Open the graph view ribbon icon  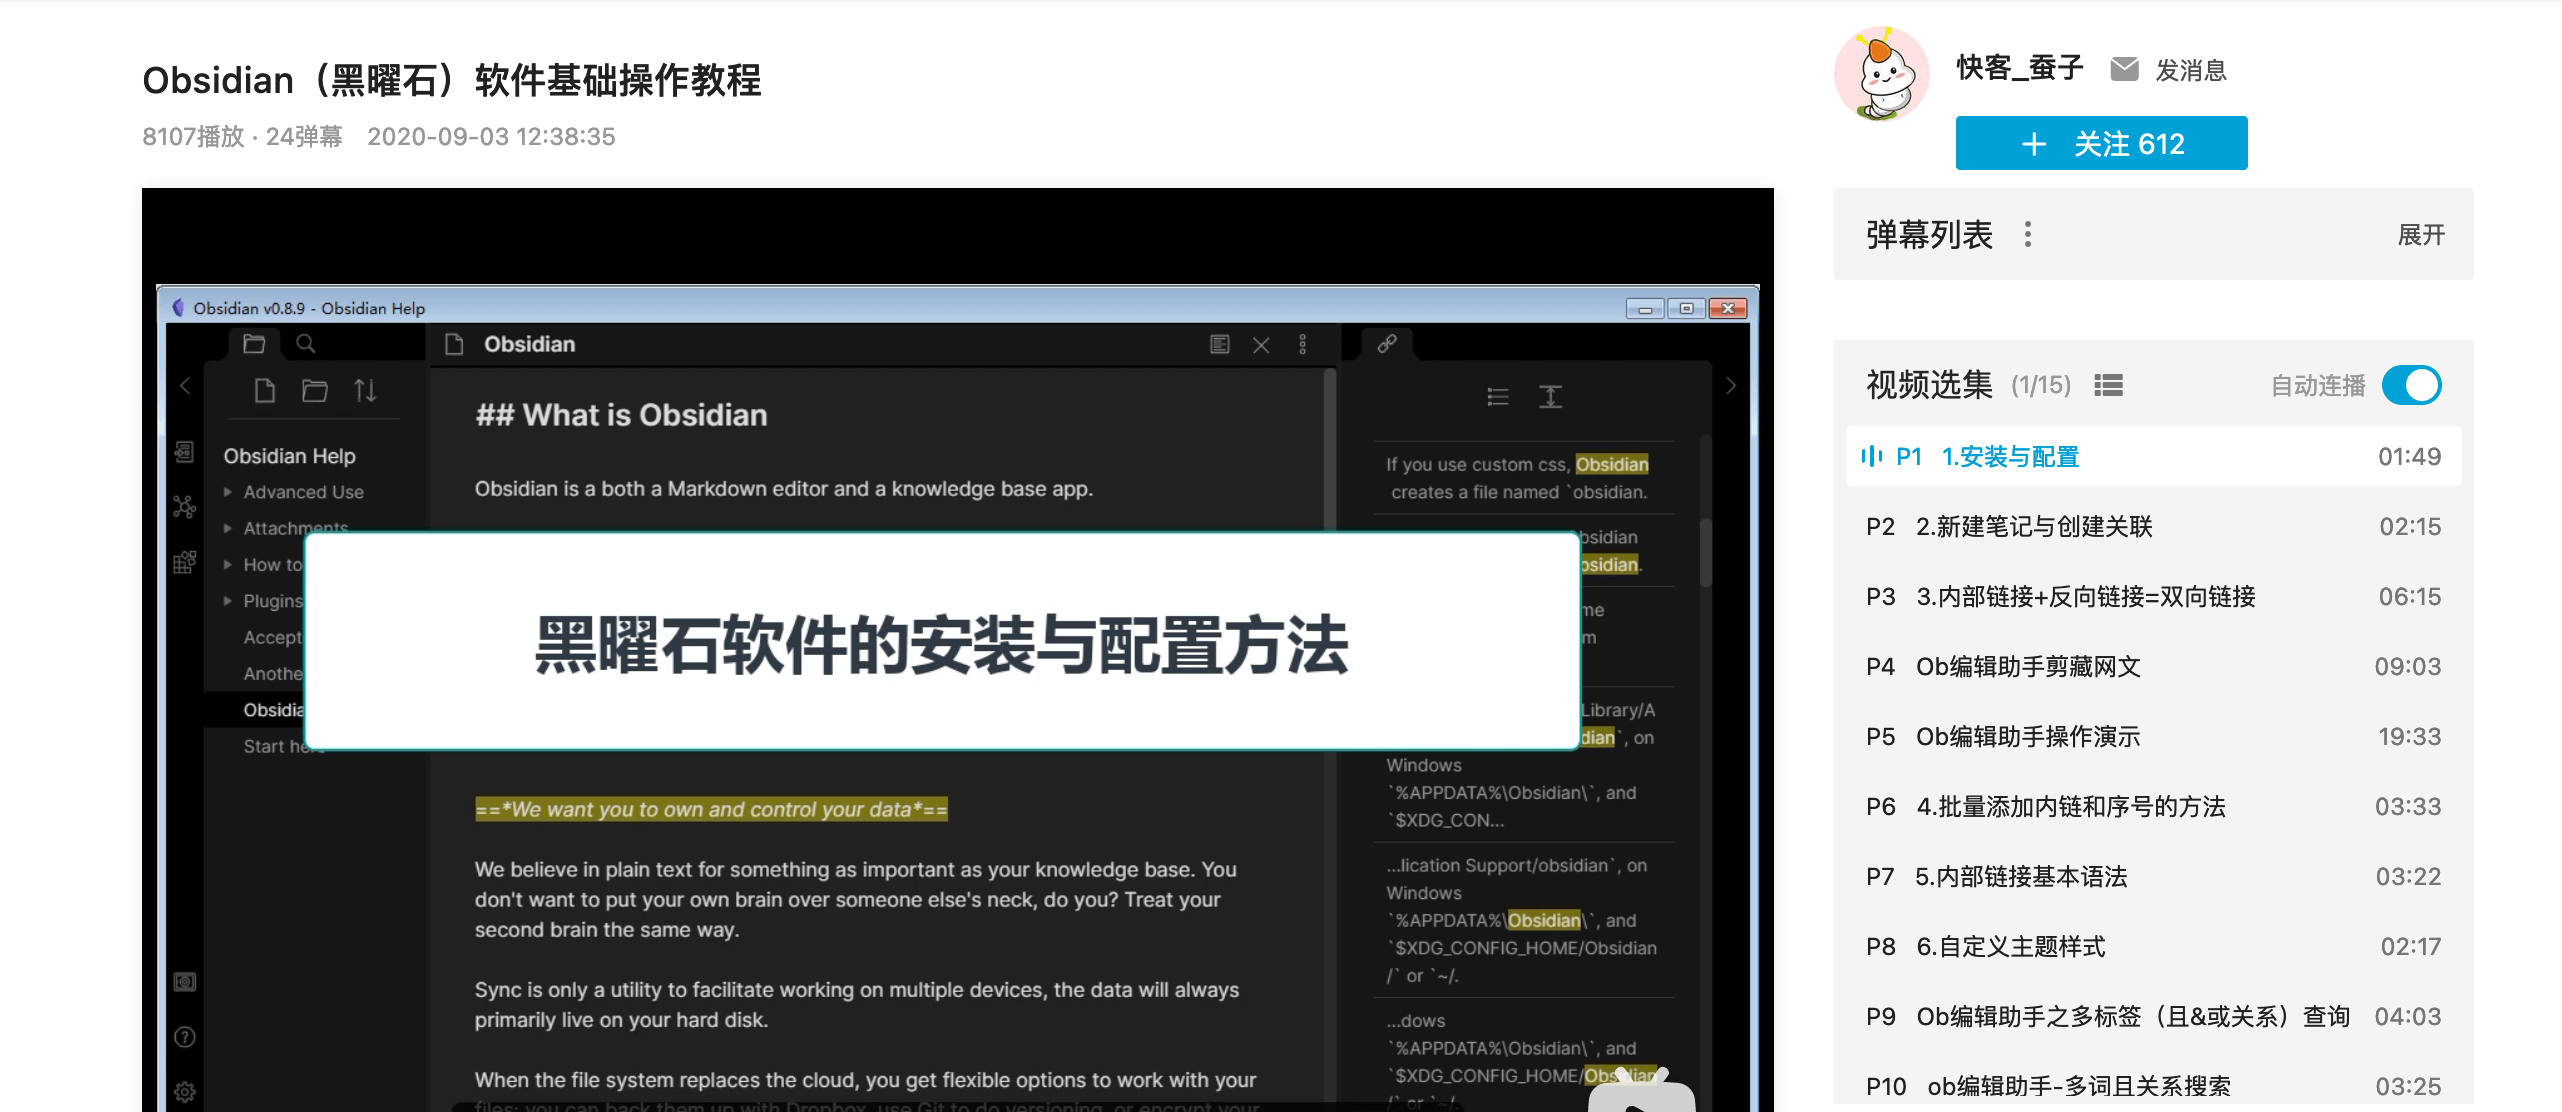coord(185,507)
